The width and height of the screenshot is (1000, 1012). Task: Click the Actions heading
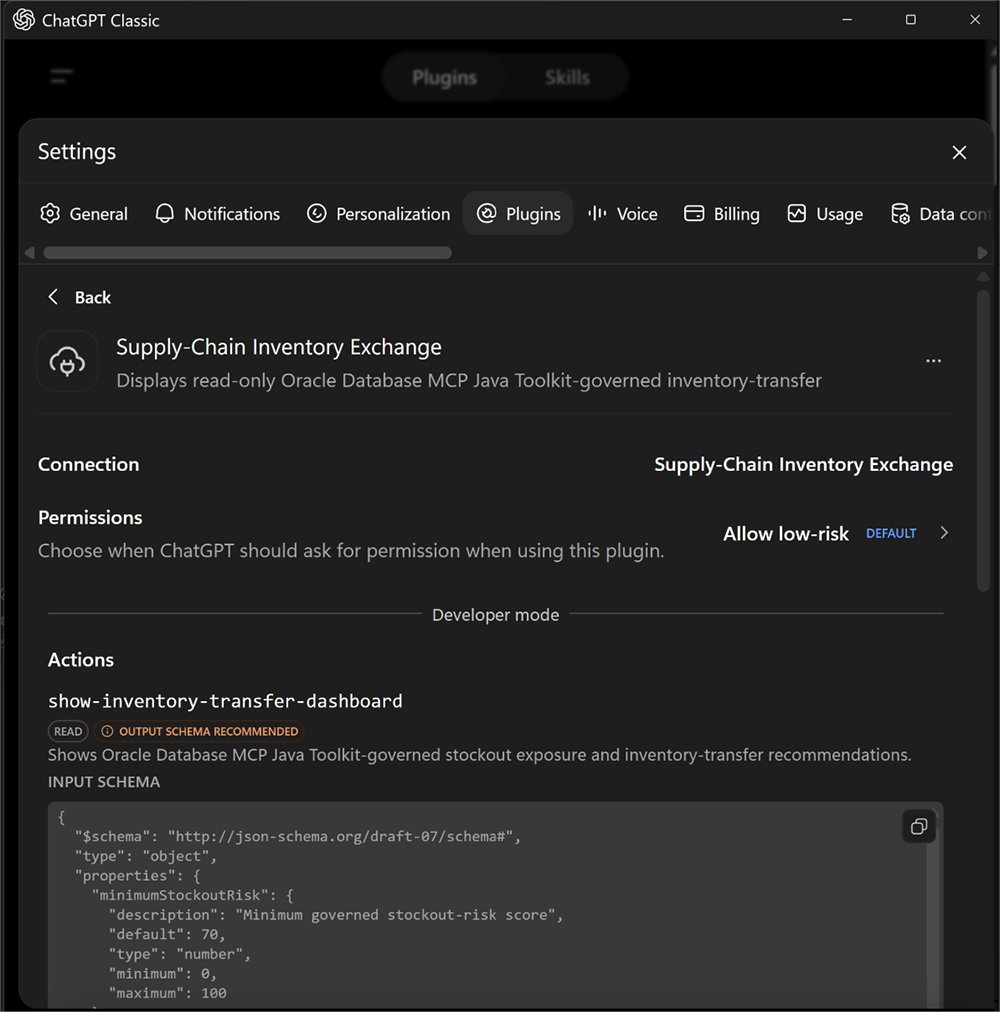[x=81, y=660]
